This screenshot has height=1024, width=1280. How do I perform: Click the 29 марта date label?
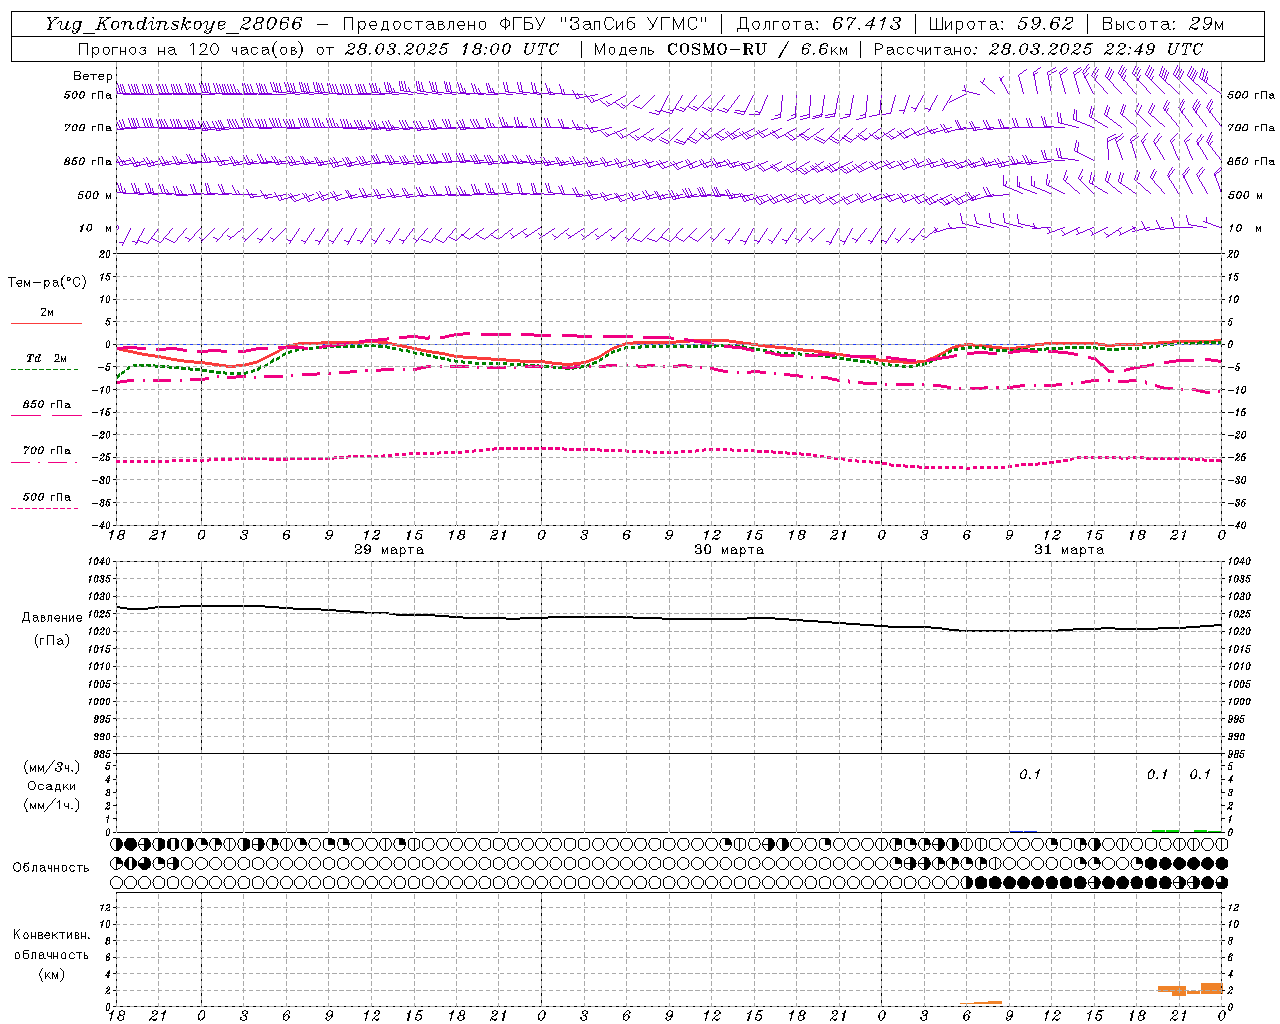388,550
